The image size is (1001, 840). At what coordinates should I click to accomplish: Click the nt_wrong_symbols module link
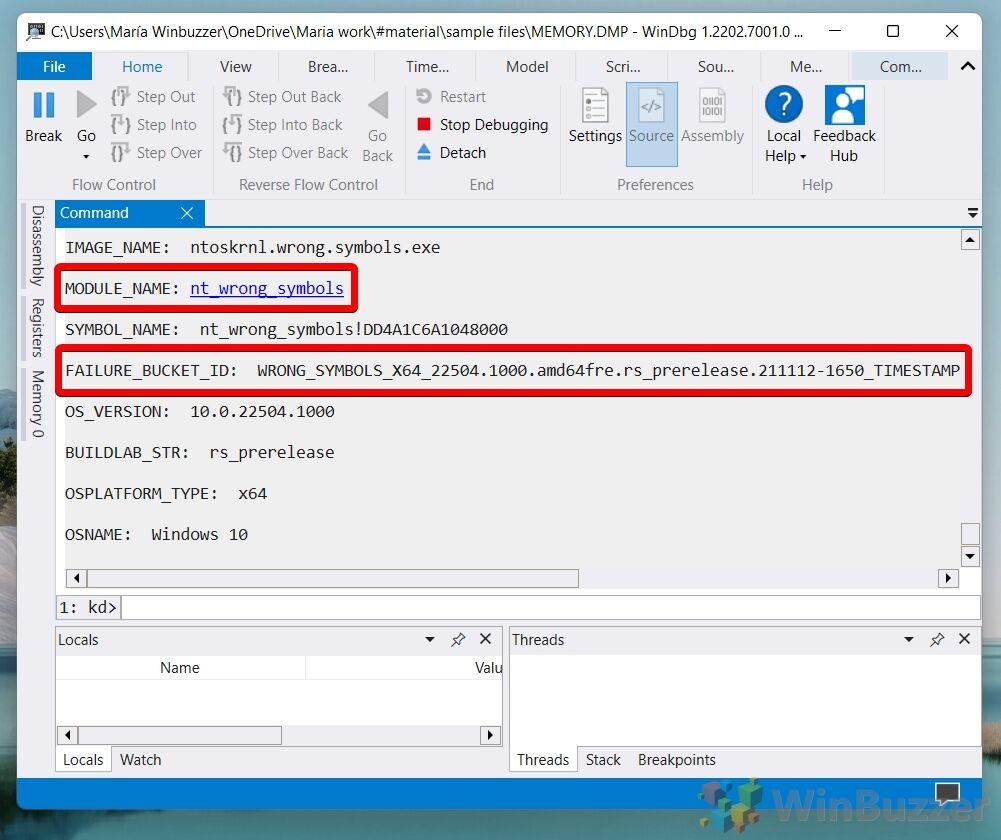click(x=267, y=289)
